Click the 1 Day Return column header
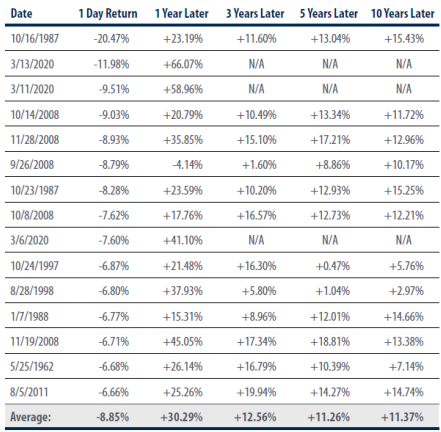 pyautogui.click(x=108, y=14)
